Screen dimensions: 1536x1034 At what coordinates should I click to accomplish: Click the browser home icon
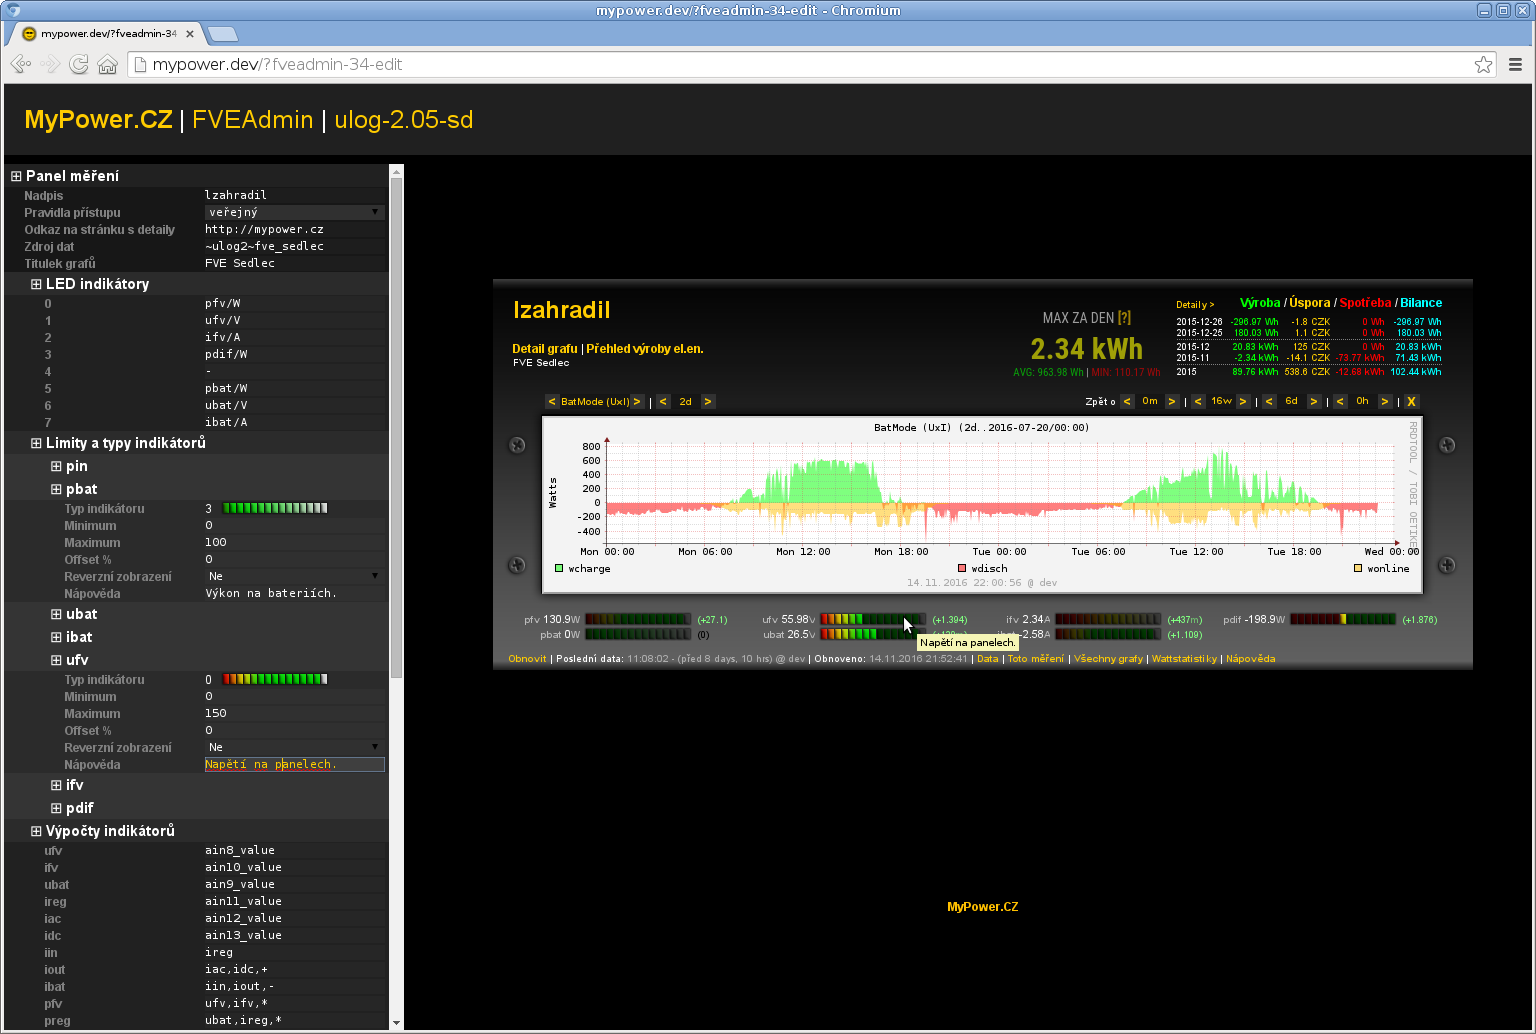107,65
